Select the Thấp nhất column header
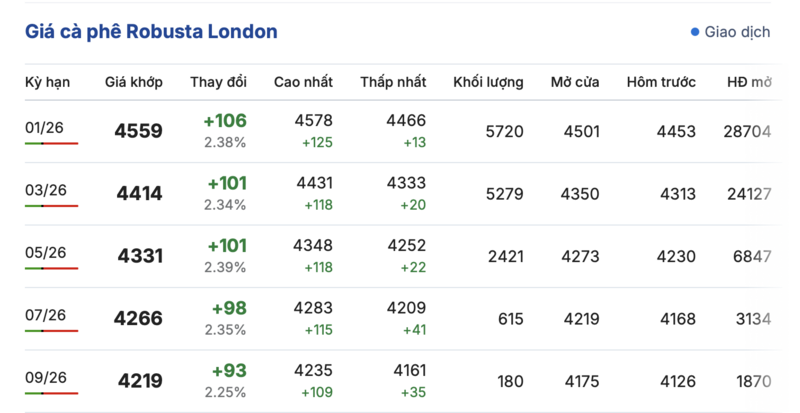Screen dimensions: 800x413 click(393, 82)
